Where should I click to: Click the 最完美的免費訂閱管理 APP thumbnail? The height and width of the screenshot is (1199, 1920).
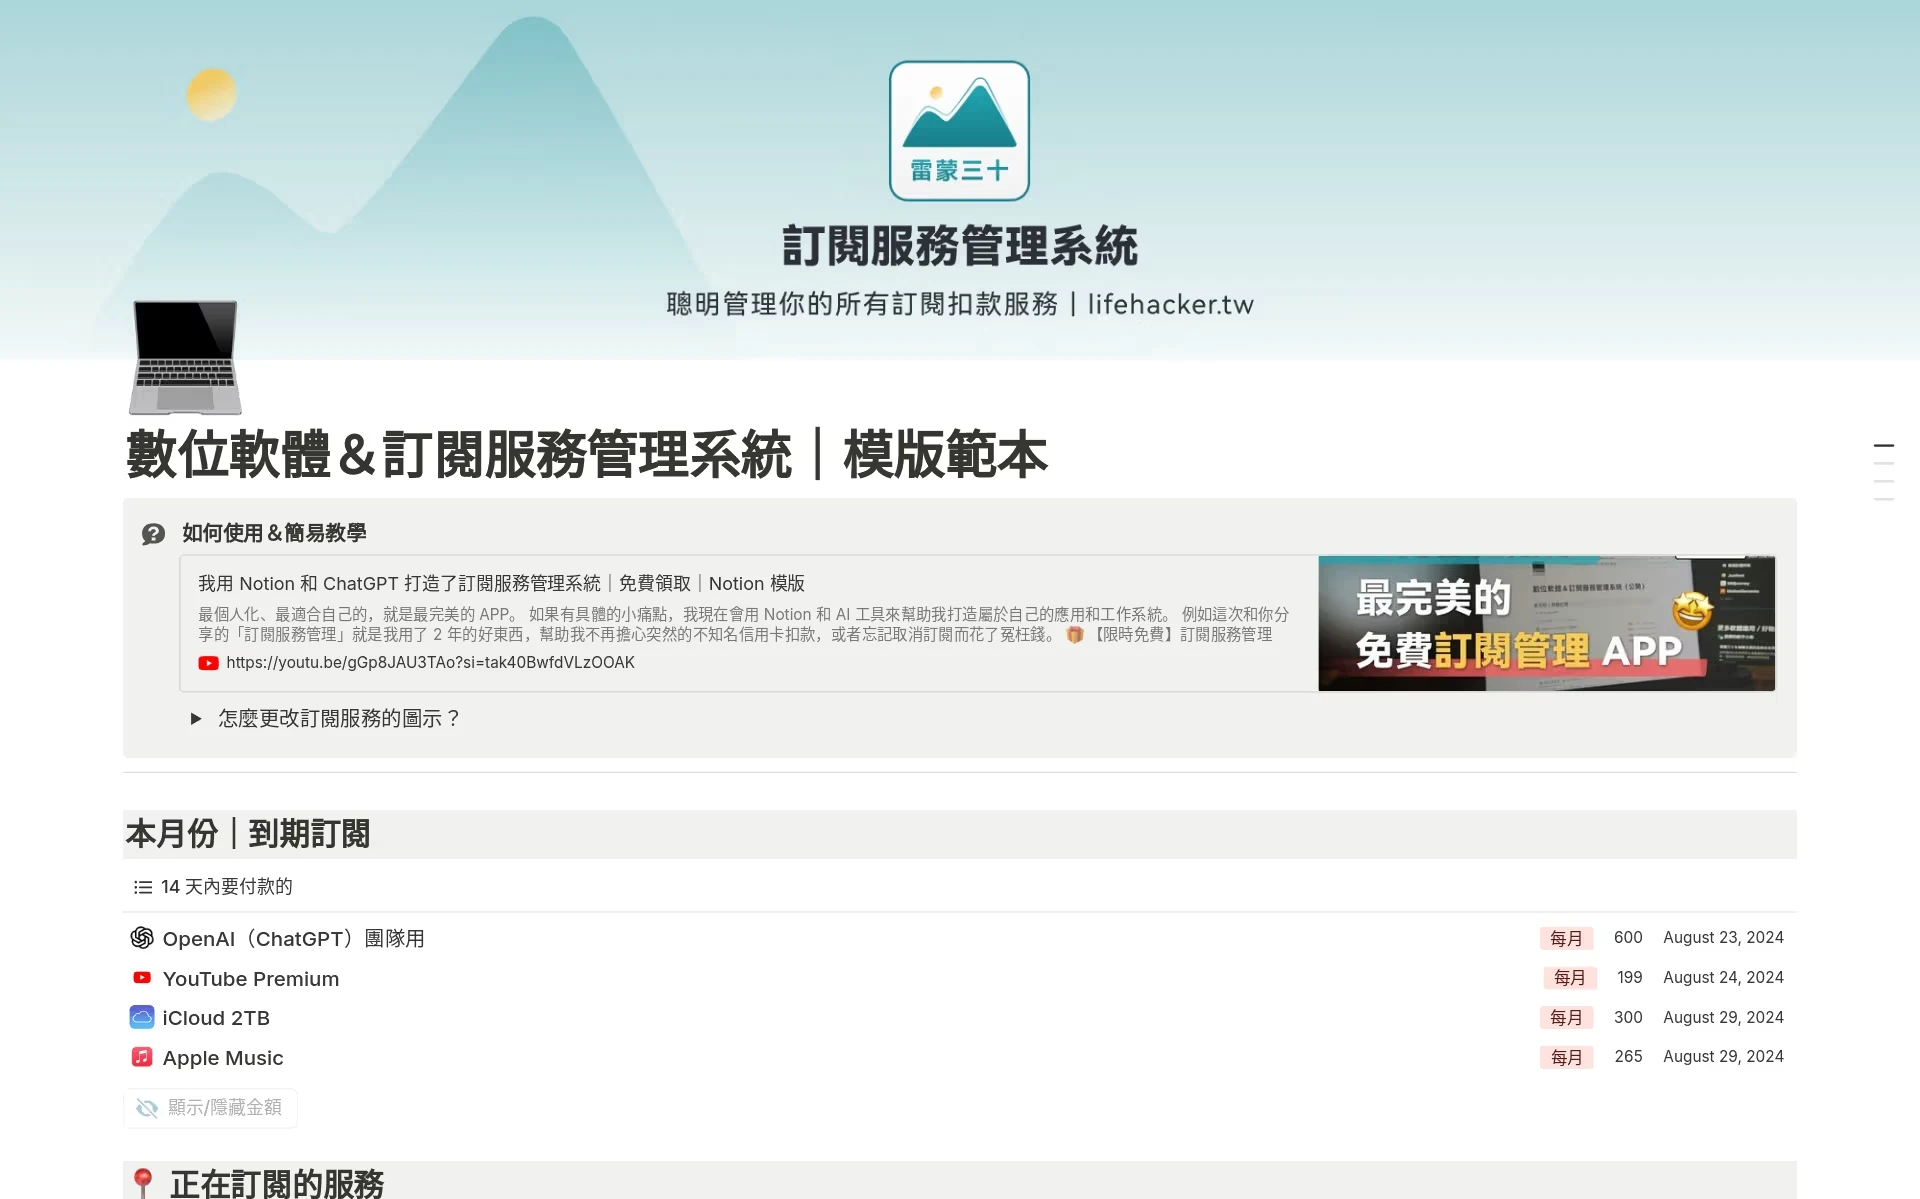pos(1546,623)
